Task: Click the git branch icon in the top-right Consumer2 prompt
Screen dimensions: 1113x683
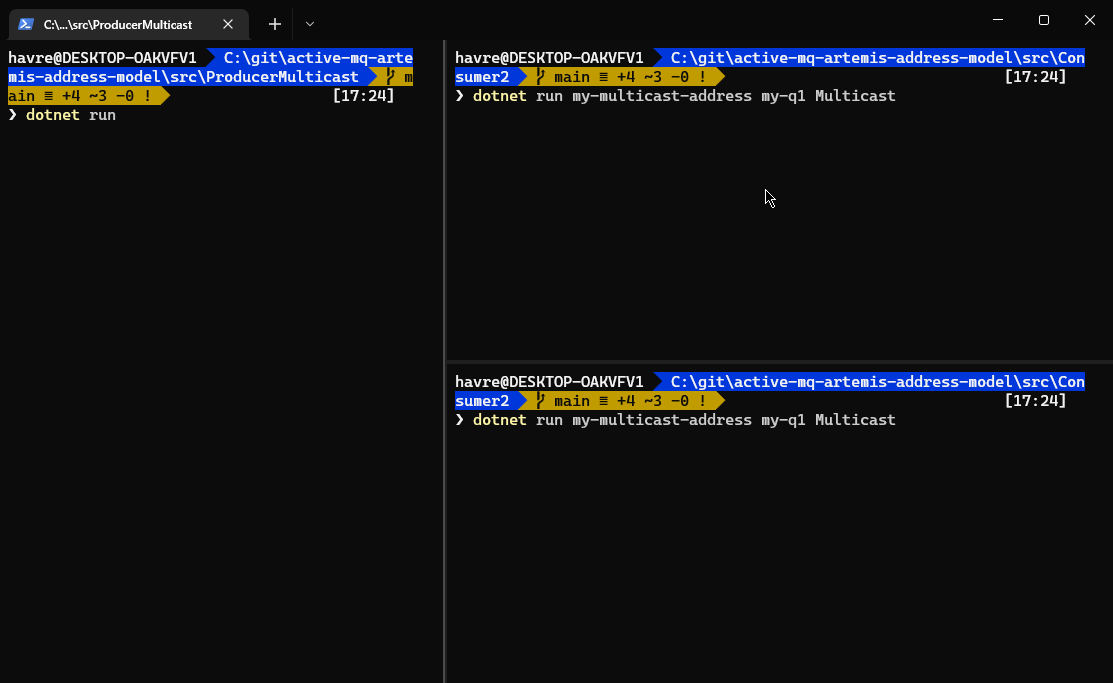Action: (x=539, y=76)
